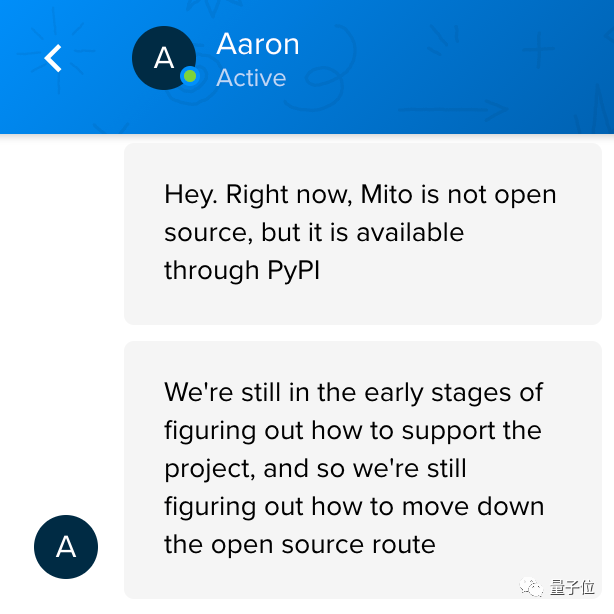Select the message starting with Hey. Right now

(363, 234)
